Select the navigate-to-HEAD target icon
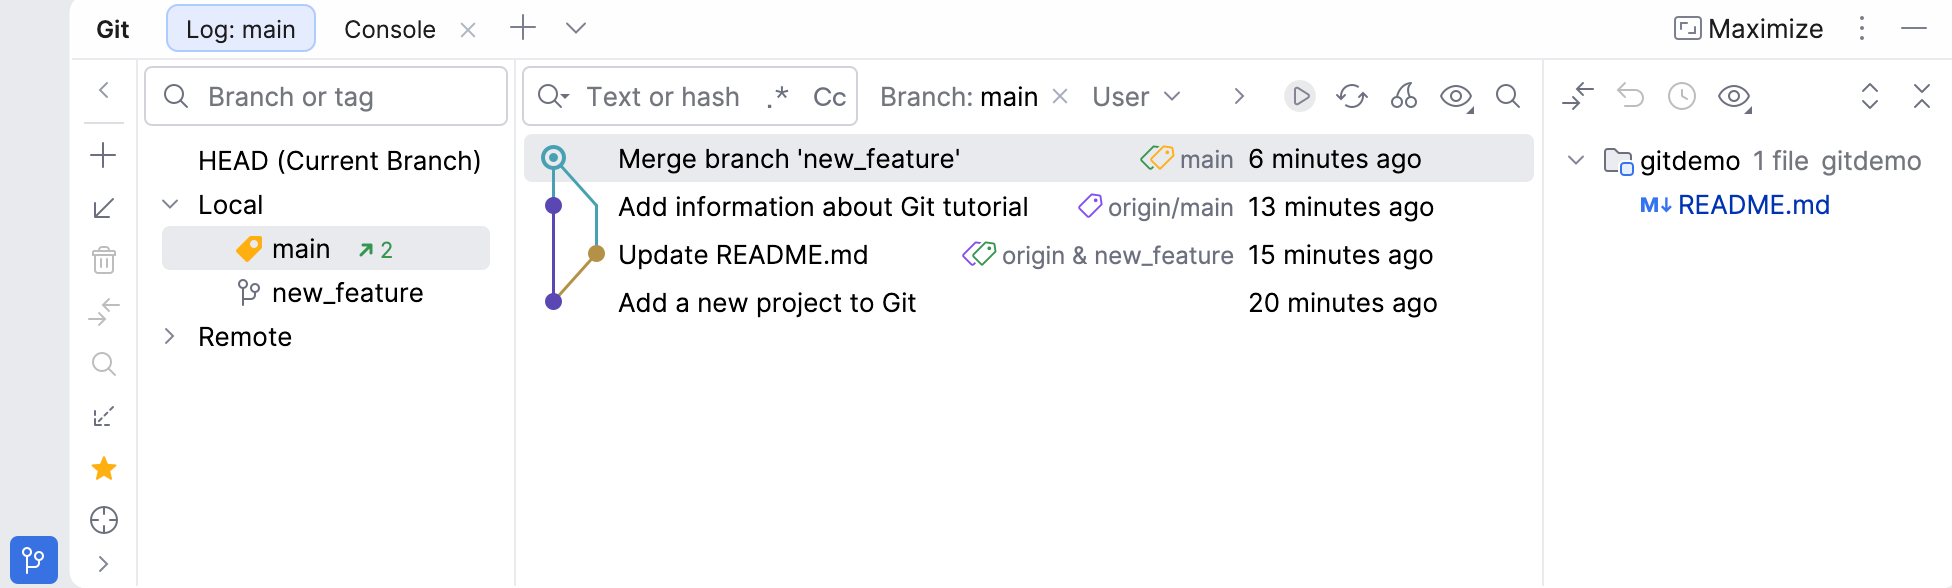Image resolution: width=1952 pixels, height=588 pixels. click(x=104, y=520)
